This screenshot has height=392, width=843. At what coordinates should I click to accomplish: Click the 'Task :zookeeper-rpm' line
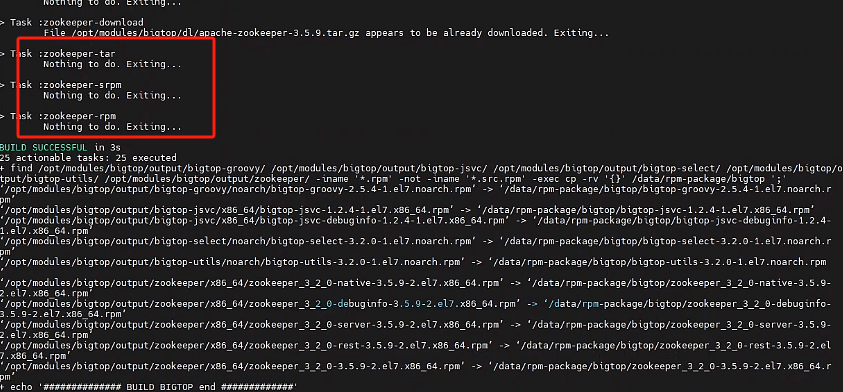(58, 116)
